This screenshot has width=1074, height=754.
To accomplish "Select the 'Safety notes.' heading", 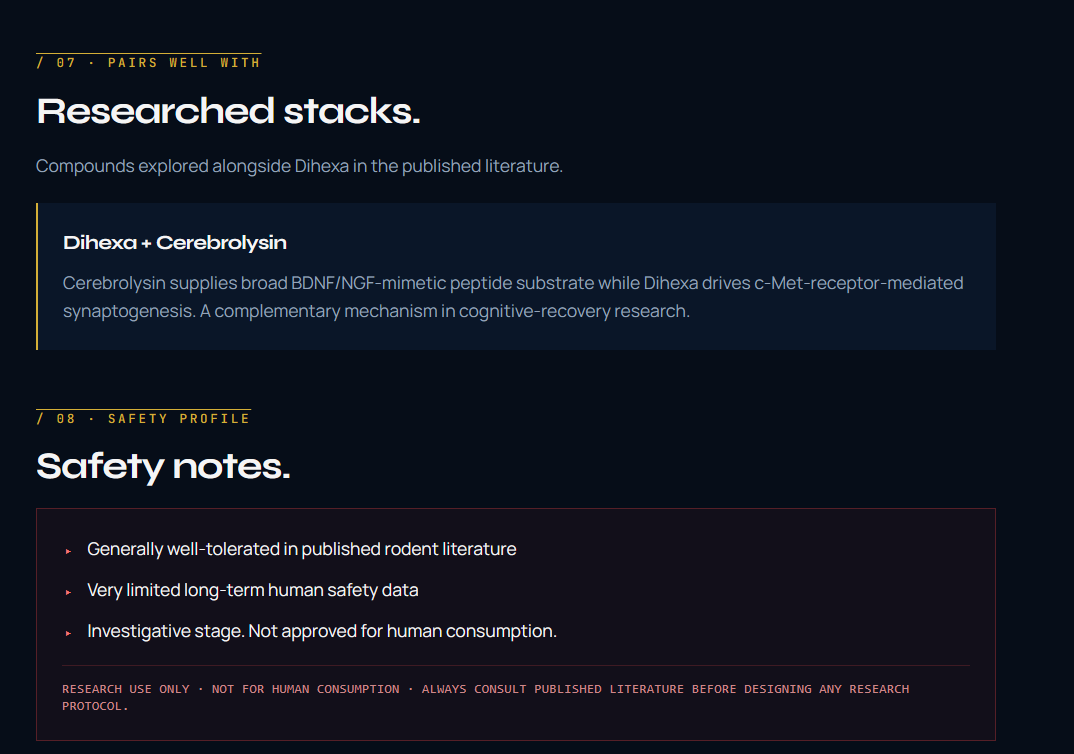I will [163, 466].
